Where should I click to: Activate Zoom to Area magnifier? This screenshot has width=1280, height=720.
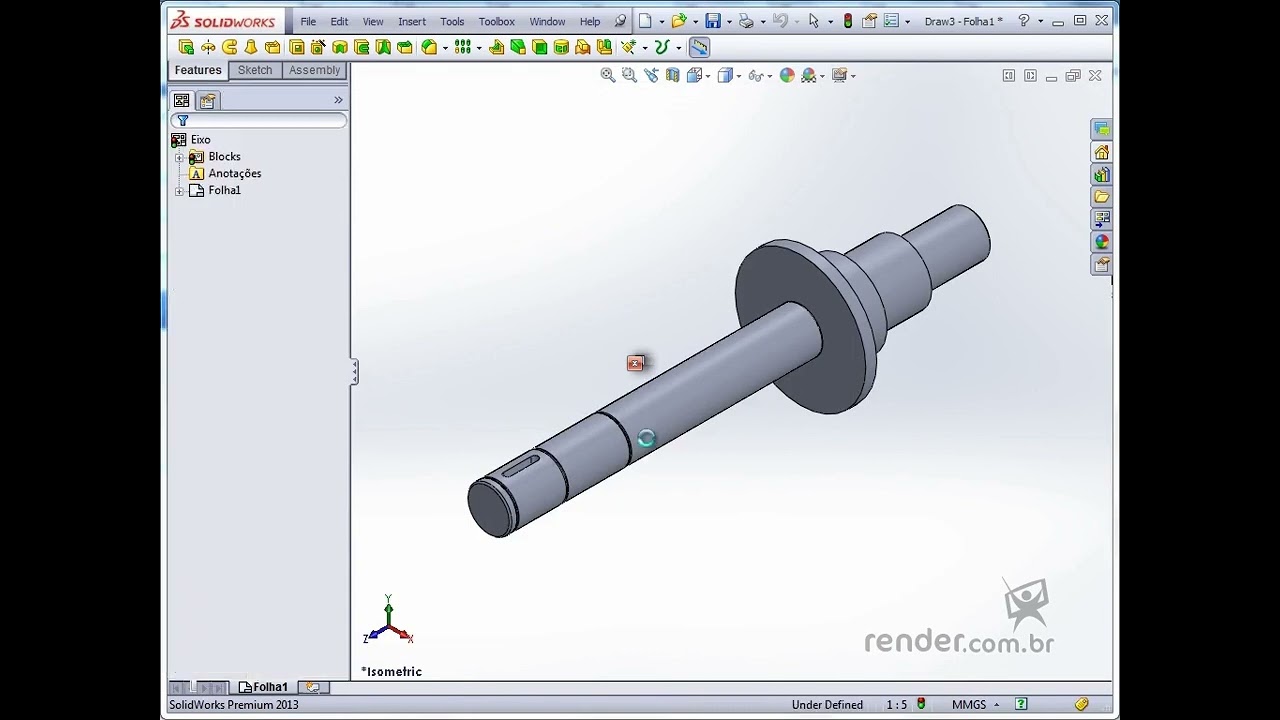click(629, 75)
